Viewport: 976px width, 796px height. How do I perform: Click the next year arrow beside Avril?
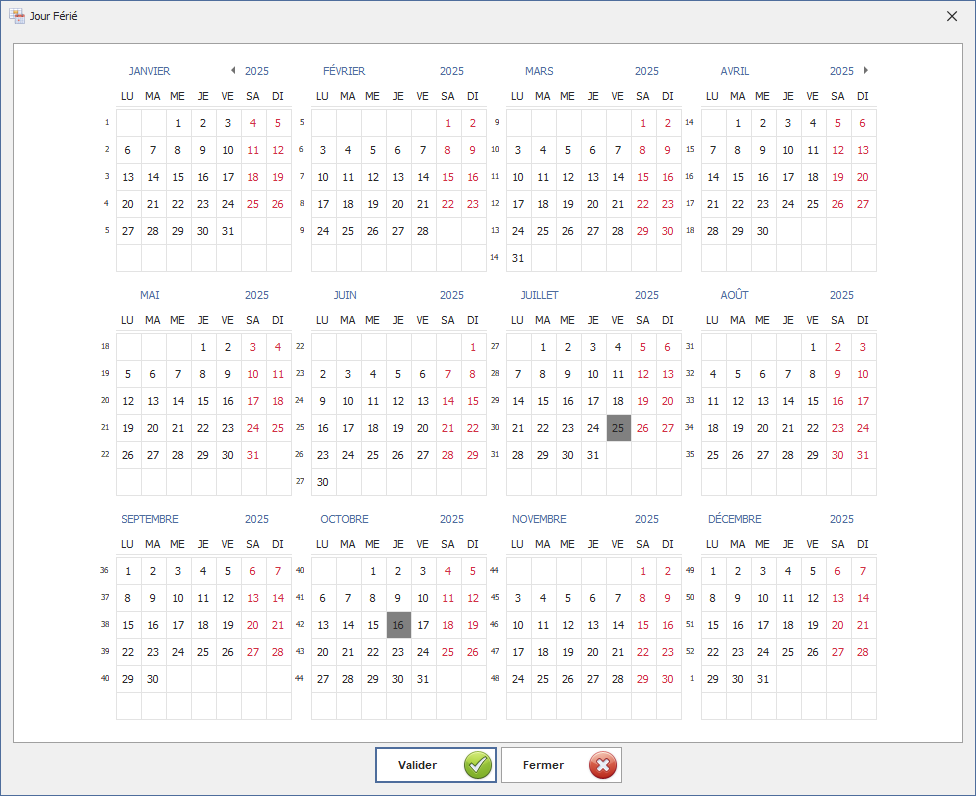point(866,71)
